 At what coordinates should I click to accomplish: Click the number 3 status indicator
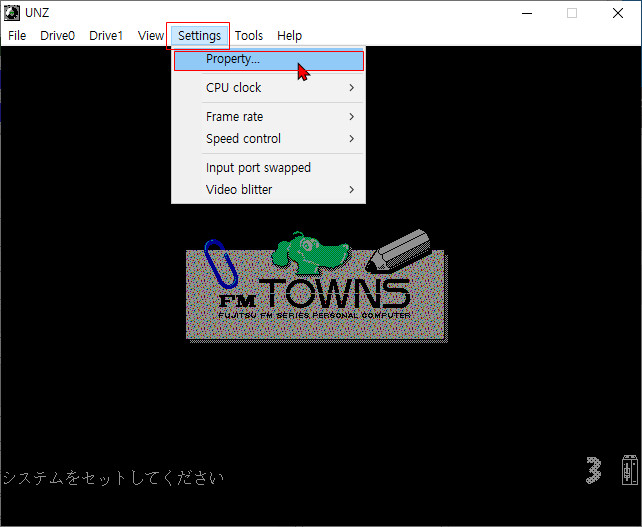point(593,470)
